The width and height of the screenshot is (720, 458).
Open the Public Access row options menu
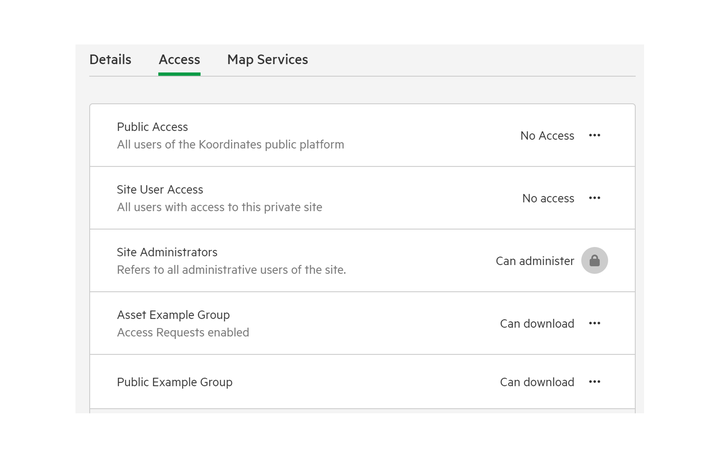(x=594, y=135)
